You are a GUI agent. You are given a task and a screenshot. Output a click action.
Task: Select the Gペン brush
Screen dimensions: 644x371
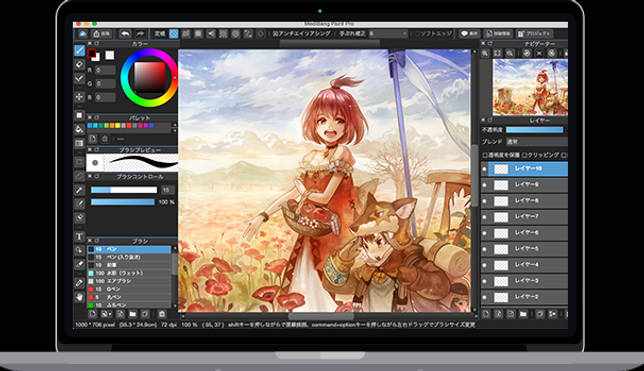point(129,289)
